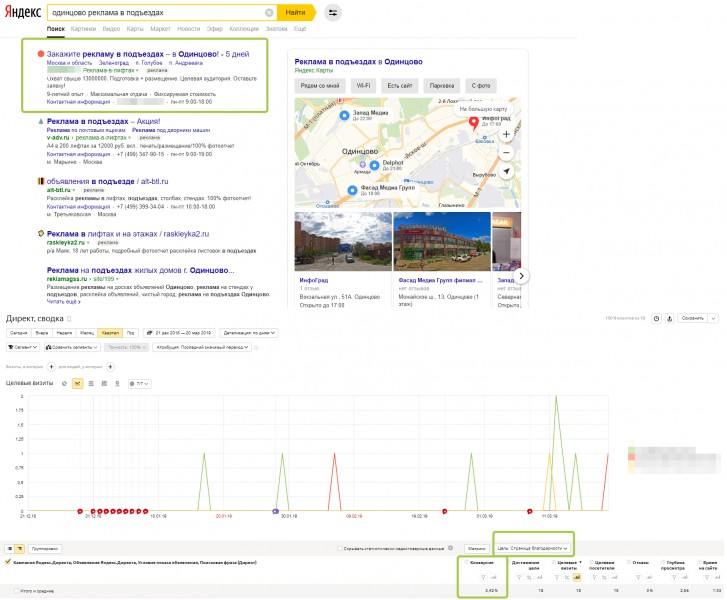Screen dimensions: 727x600
Task: Open the Точность 100% dropdown
Action: click(x=126, y=347)
